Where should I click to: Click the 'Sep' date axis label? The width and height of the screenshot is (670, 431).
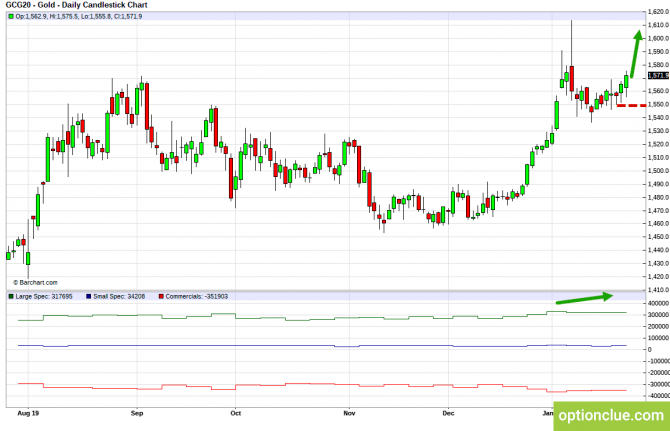(x=137, y=413)
